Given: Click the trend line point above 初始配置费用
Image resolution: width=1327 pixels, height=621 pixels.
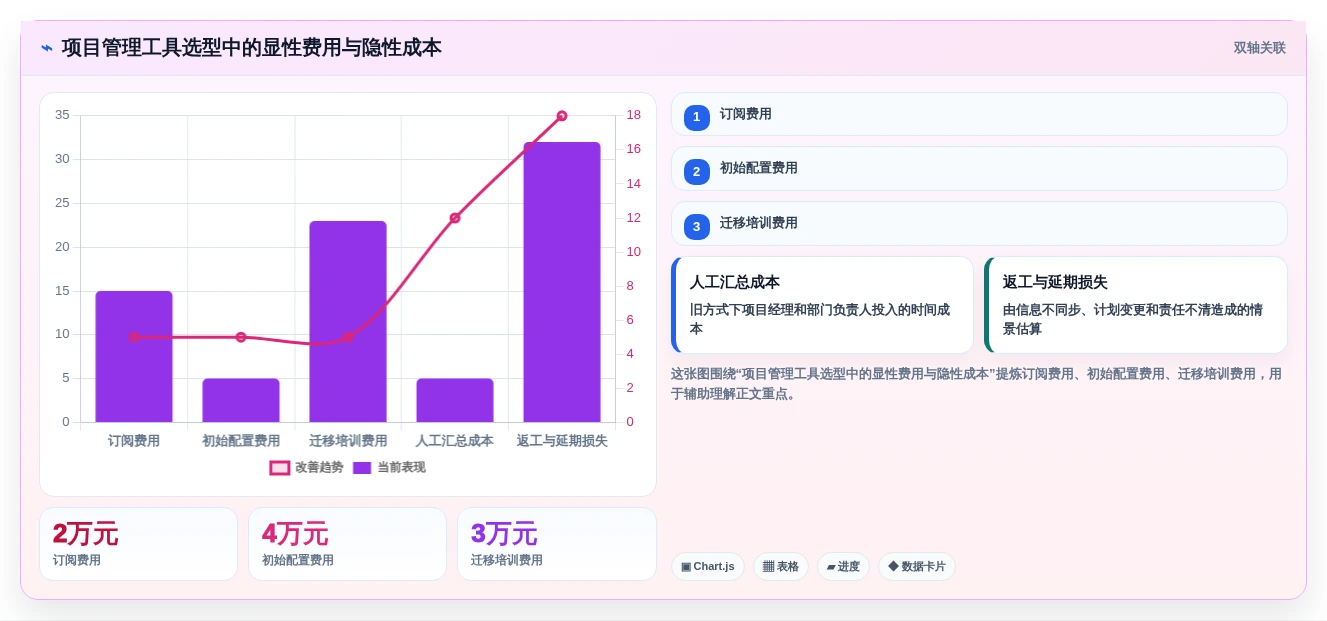Looking at the screenshot, I should pos(241,337).
